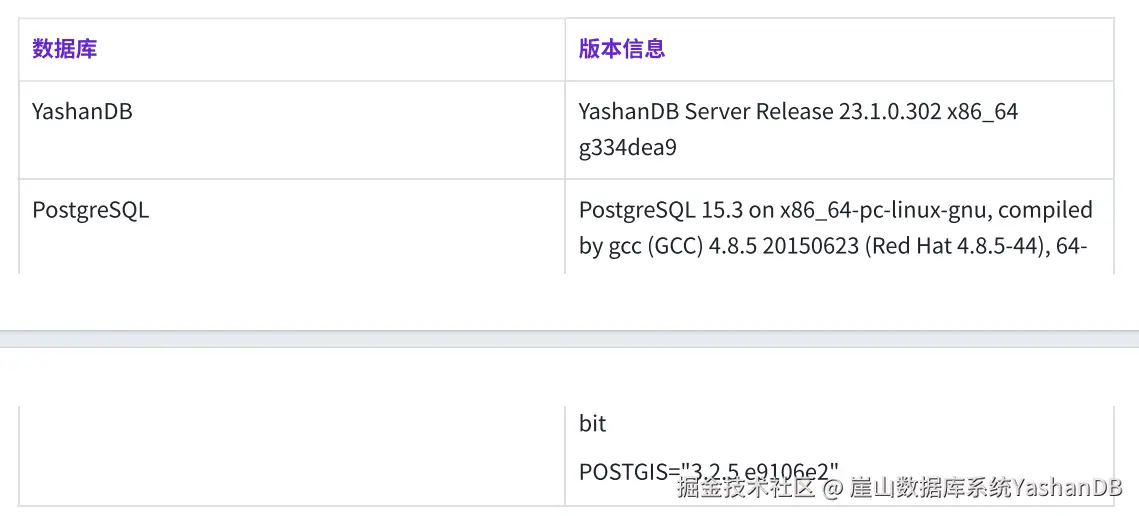
Task: Click the empty cell left of POSTGIS
Action: 291,456
